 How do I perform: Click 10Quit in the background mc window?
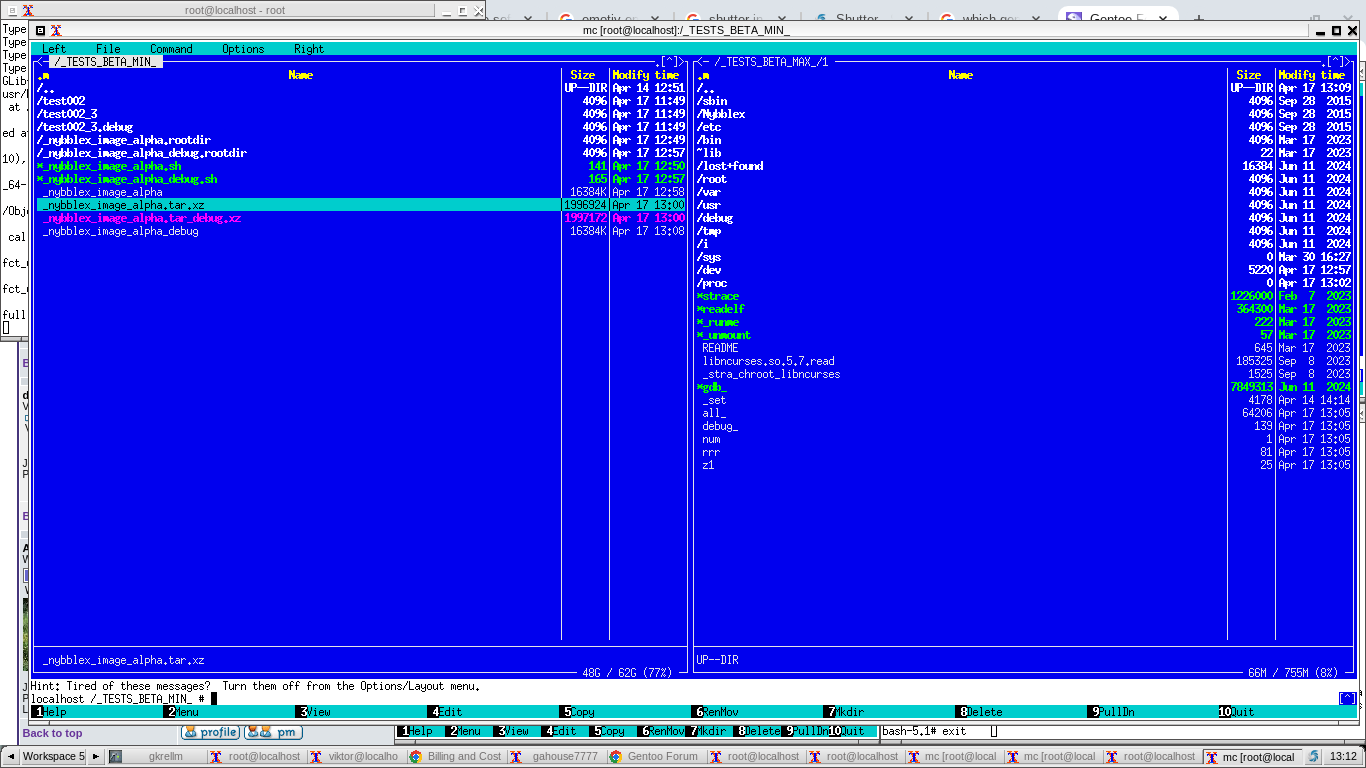tap(847, 731)
